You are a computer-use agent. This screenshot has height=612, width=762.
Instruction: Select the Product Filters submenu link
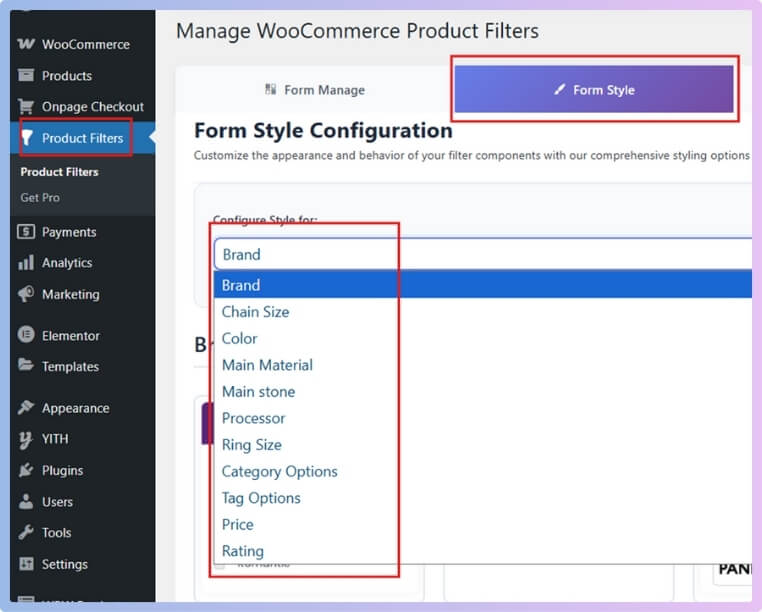click(59, 172)
